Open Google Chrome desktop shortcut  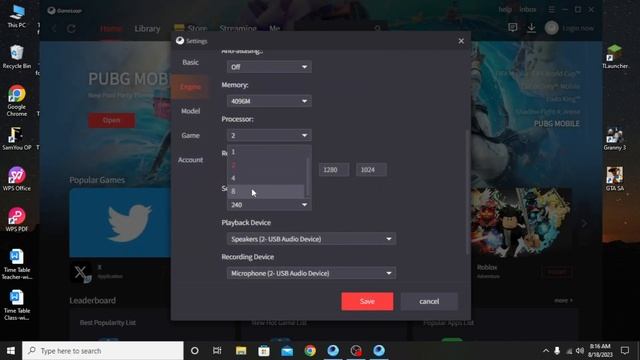pos(17,101)
